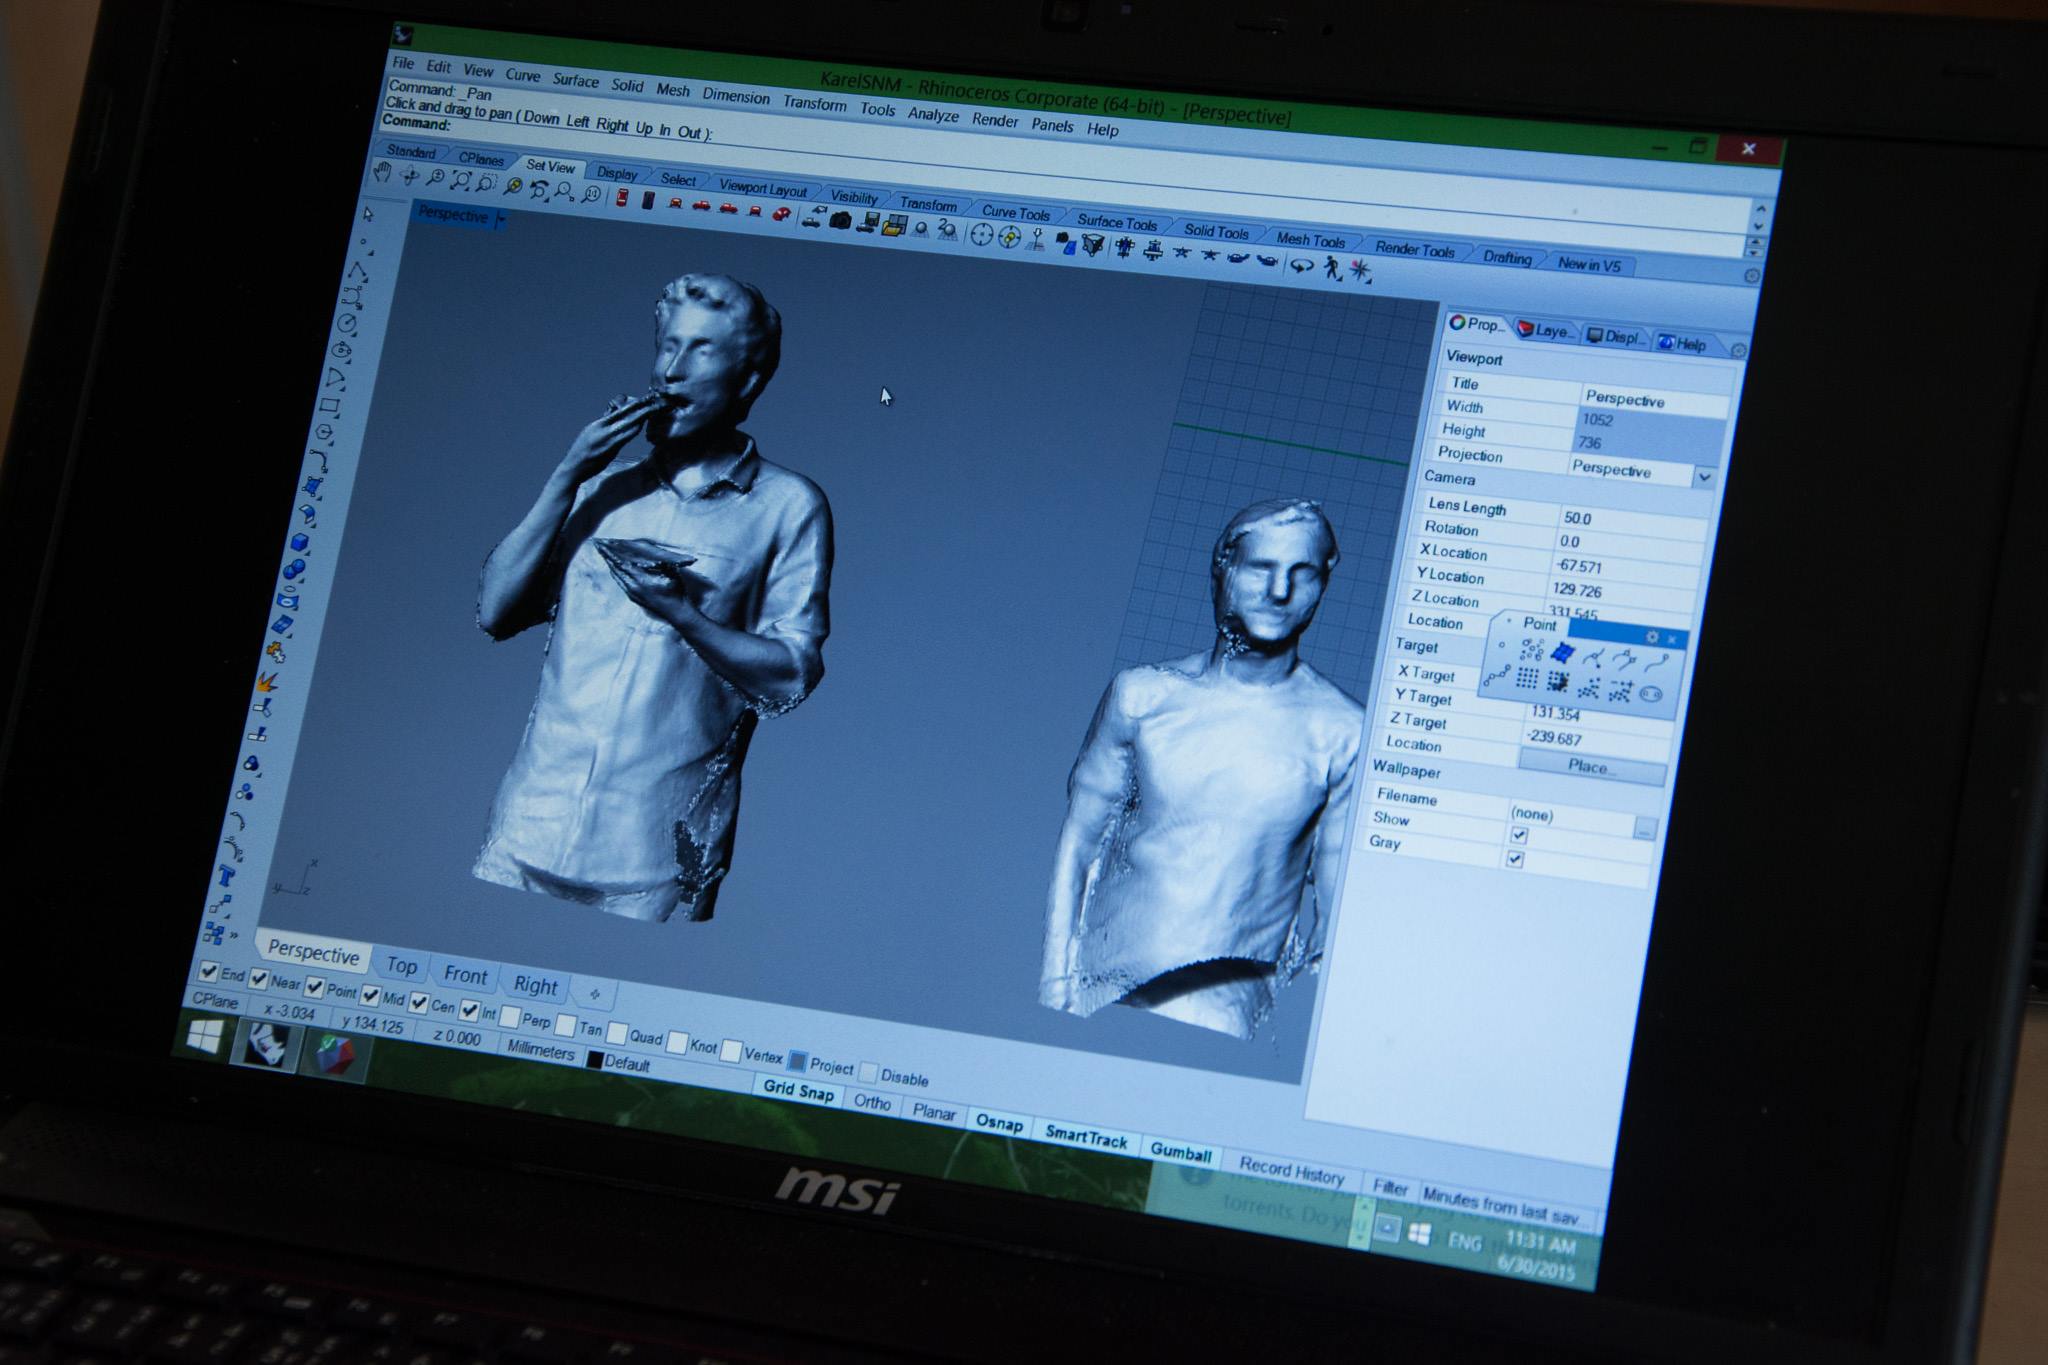This screenshot has height=1365, width=2048.
Task: Click the camera screen capture icon
Action: coord(839,220)
